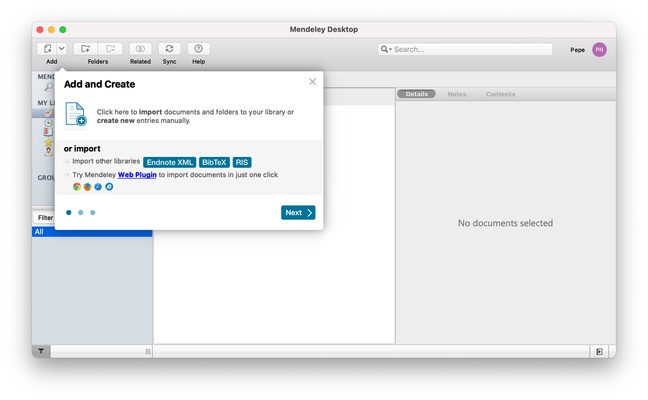The image size is (648, 400).
Task: Click the Next button in tour popup
Action: click(x=298, y=212)
